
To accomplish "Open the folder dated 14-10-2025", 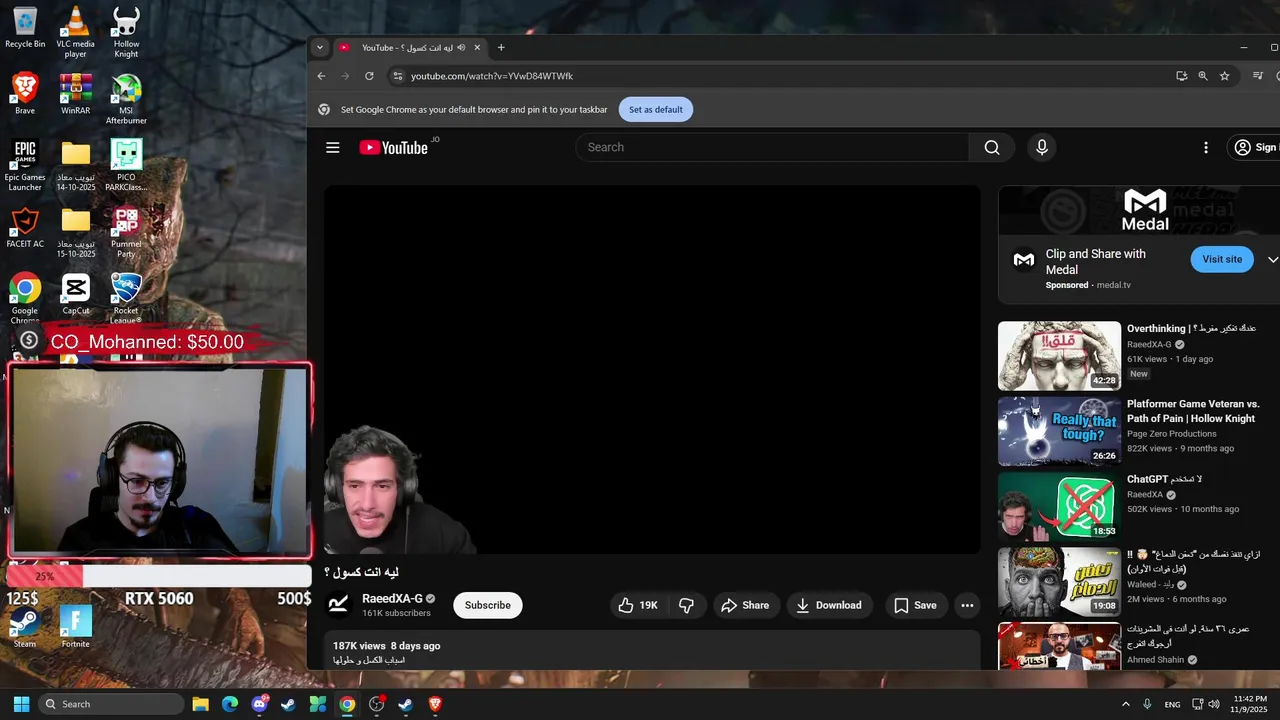I will [75, 165].
